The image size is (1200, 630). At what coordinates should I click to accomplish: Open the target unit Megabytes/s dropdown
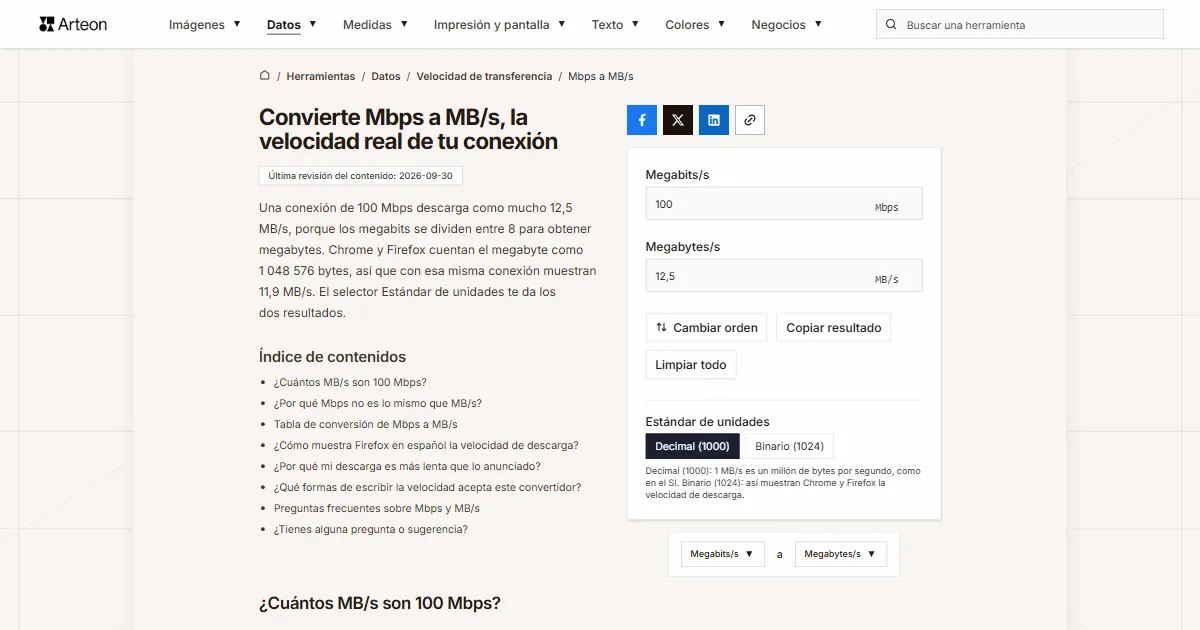coord(841,554)
